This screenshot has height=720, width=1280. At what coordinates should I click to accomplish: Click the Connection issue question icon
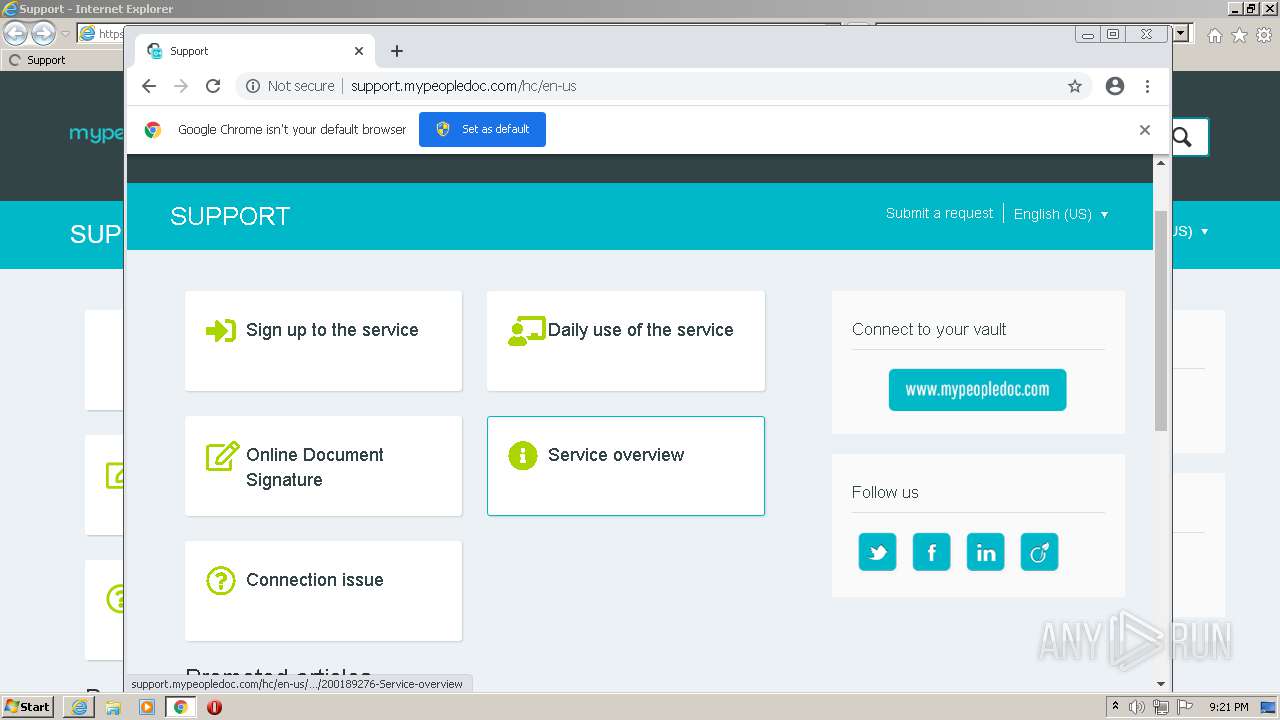pos(220,580)
